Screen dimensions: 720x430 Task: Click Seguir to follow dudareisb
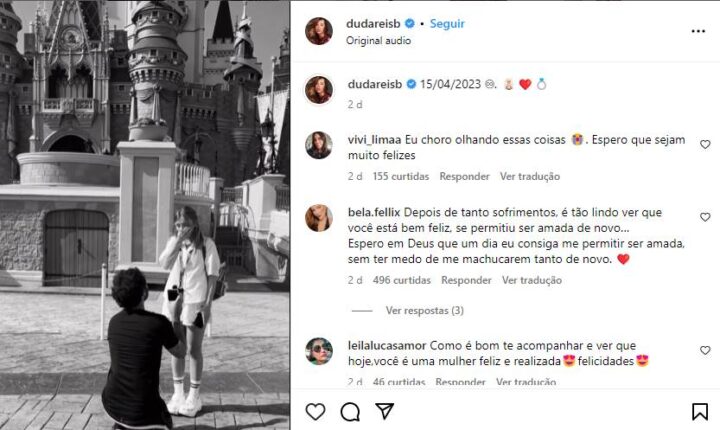point(447,23)
